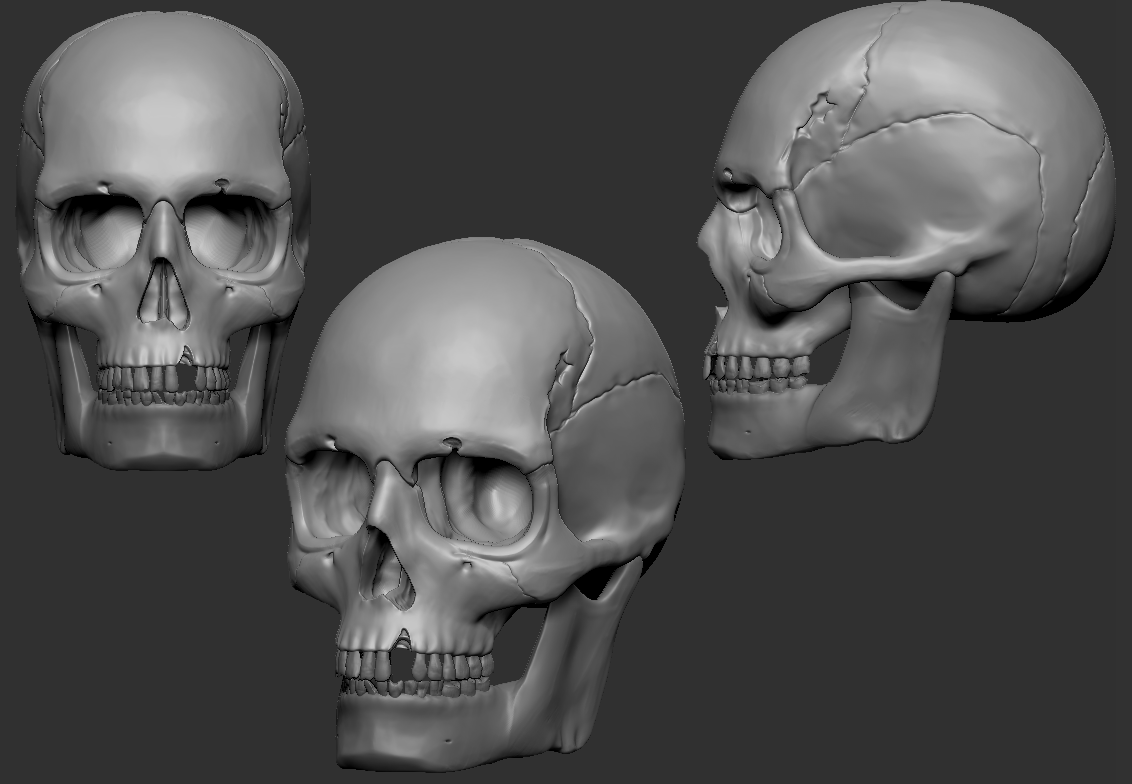Click the side-view skull's teeth

click(x=755, y=370)
